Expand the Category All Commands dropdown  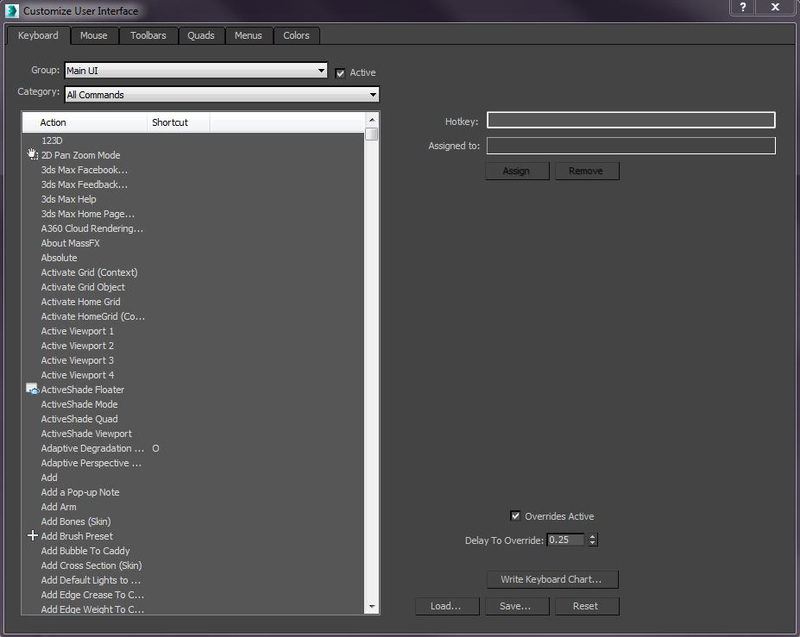click(x=222, y=94)
